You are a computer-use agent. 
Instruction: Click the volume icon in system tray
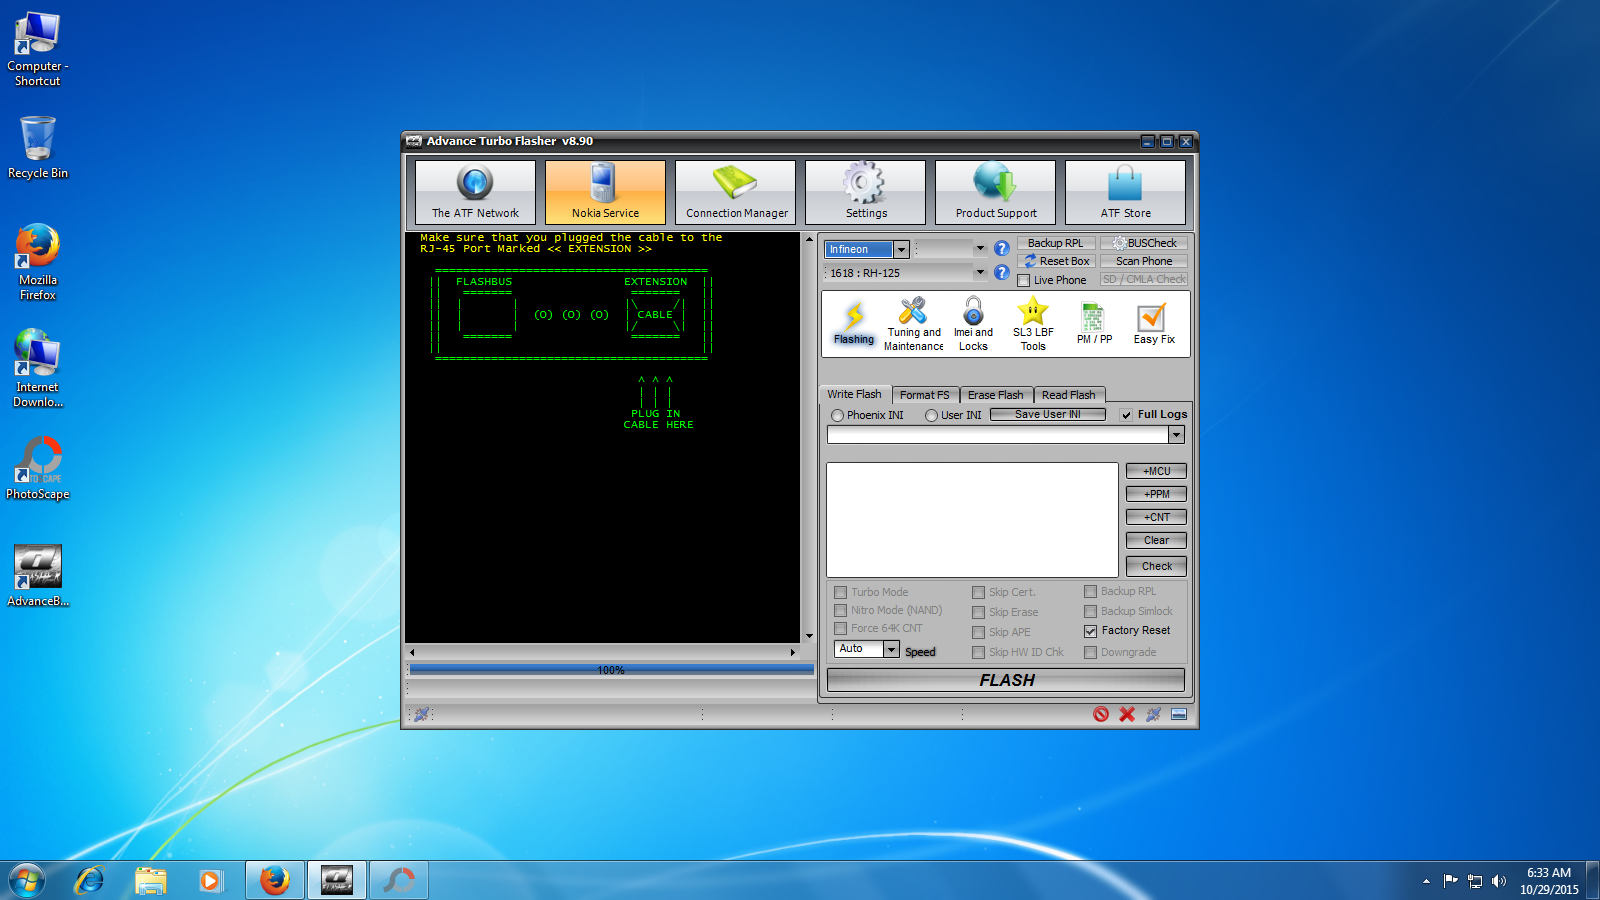[x=1498, y=881]
